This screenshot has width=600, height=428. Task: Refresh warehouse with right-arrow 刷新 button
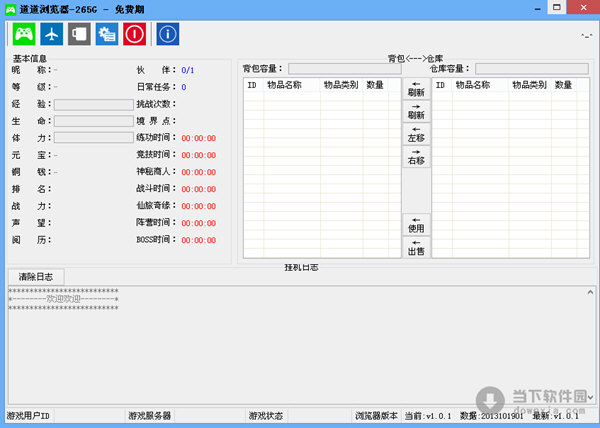pos(416,111)
